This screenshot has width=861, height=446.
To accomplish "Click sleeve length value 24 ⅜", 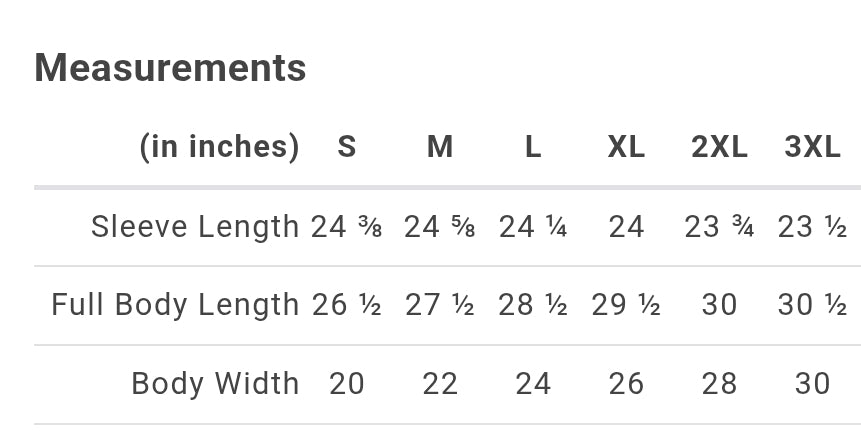I will click(x=346, y=227).
